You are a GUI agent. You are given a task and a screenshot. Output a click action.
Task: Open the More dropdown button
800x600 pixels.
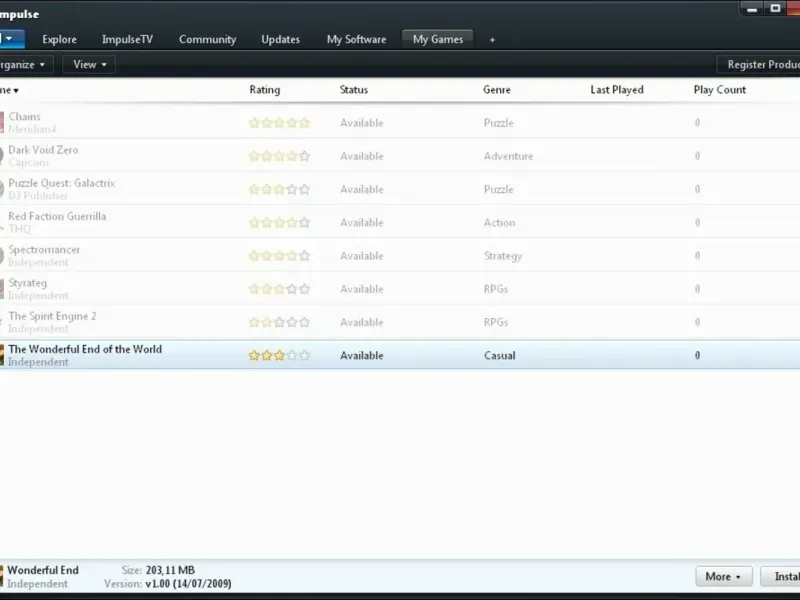tap(723, 577)
